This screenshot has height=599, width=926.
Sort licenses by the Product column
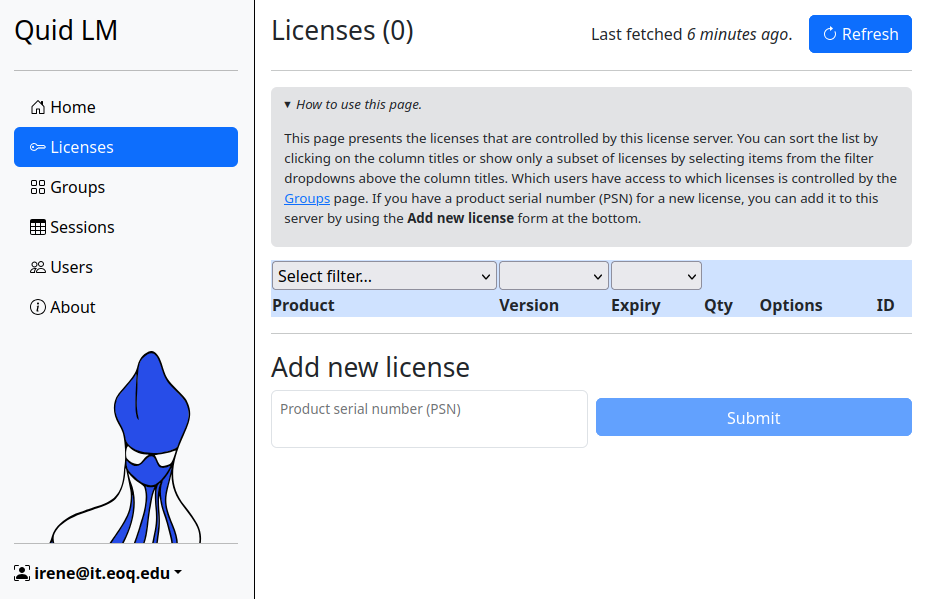pyautogui.click(x=303, y=305)
